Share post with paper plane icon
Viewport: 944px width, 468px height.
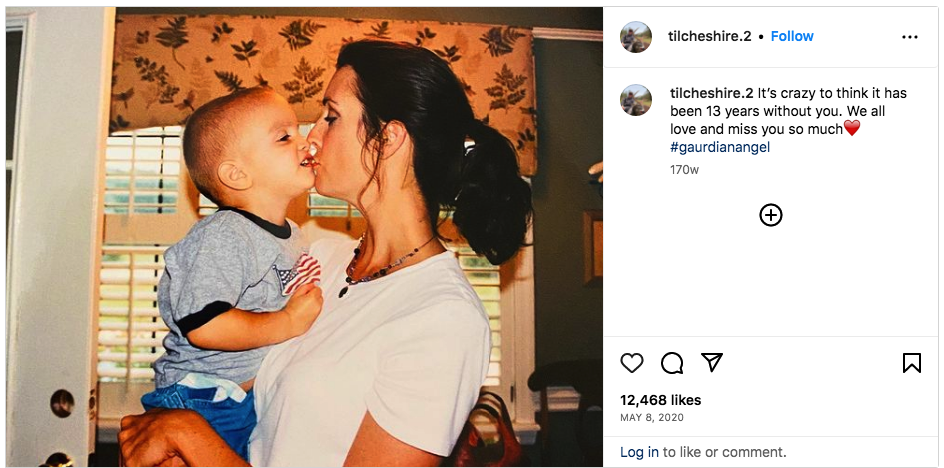(712, 363)
